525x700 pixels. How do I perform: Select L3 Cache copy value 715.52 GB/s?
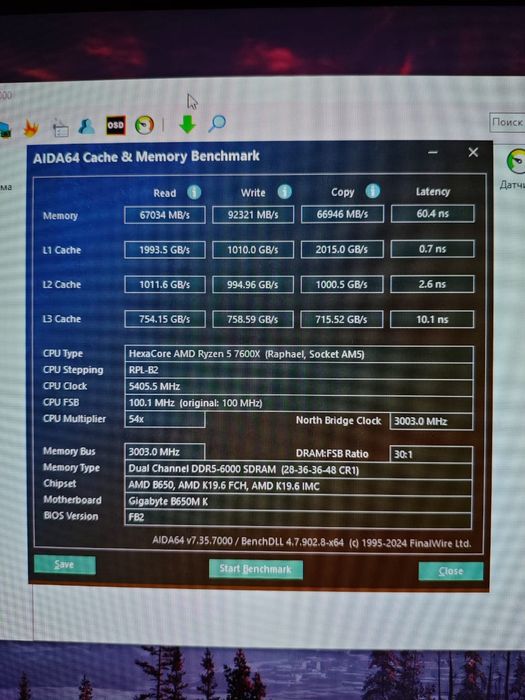click(x=342, y=319)
